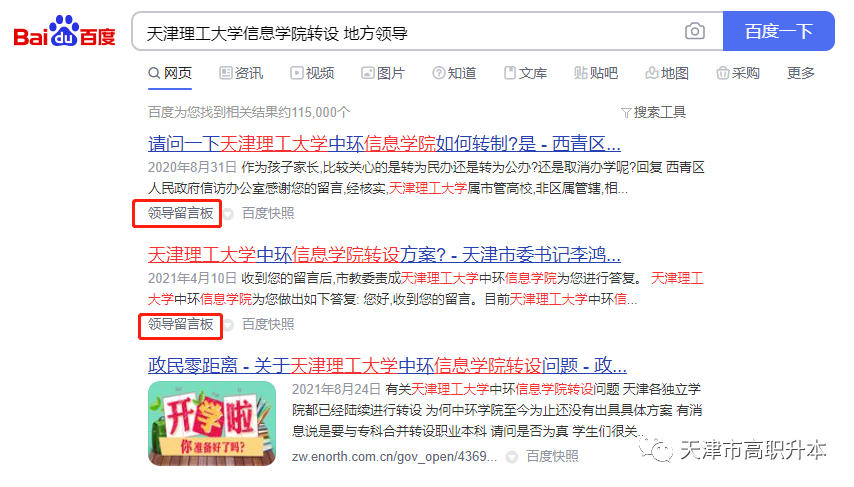Image resolution: width=854 pixels, height=487 pixels.
Task: Open the first result about 如何转制
Action: click(384, 144)
